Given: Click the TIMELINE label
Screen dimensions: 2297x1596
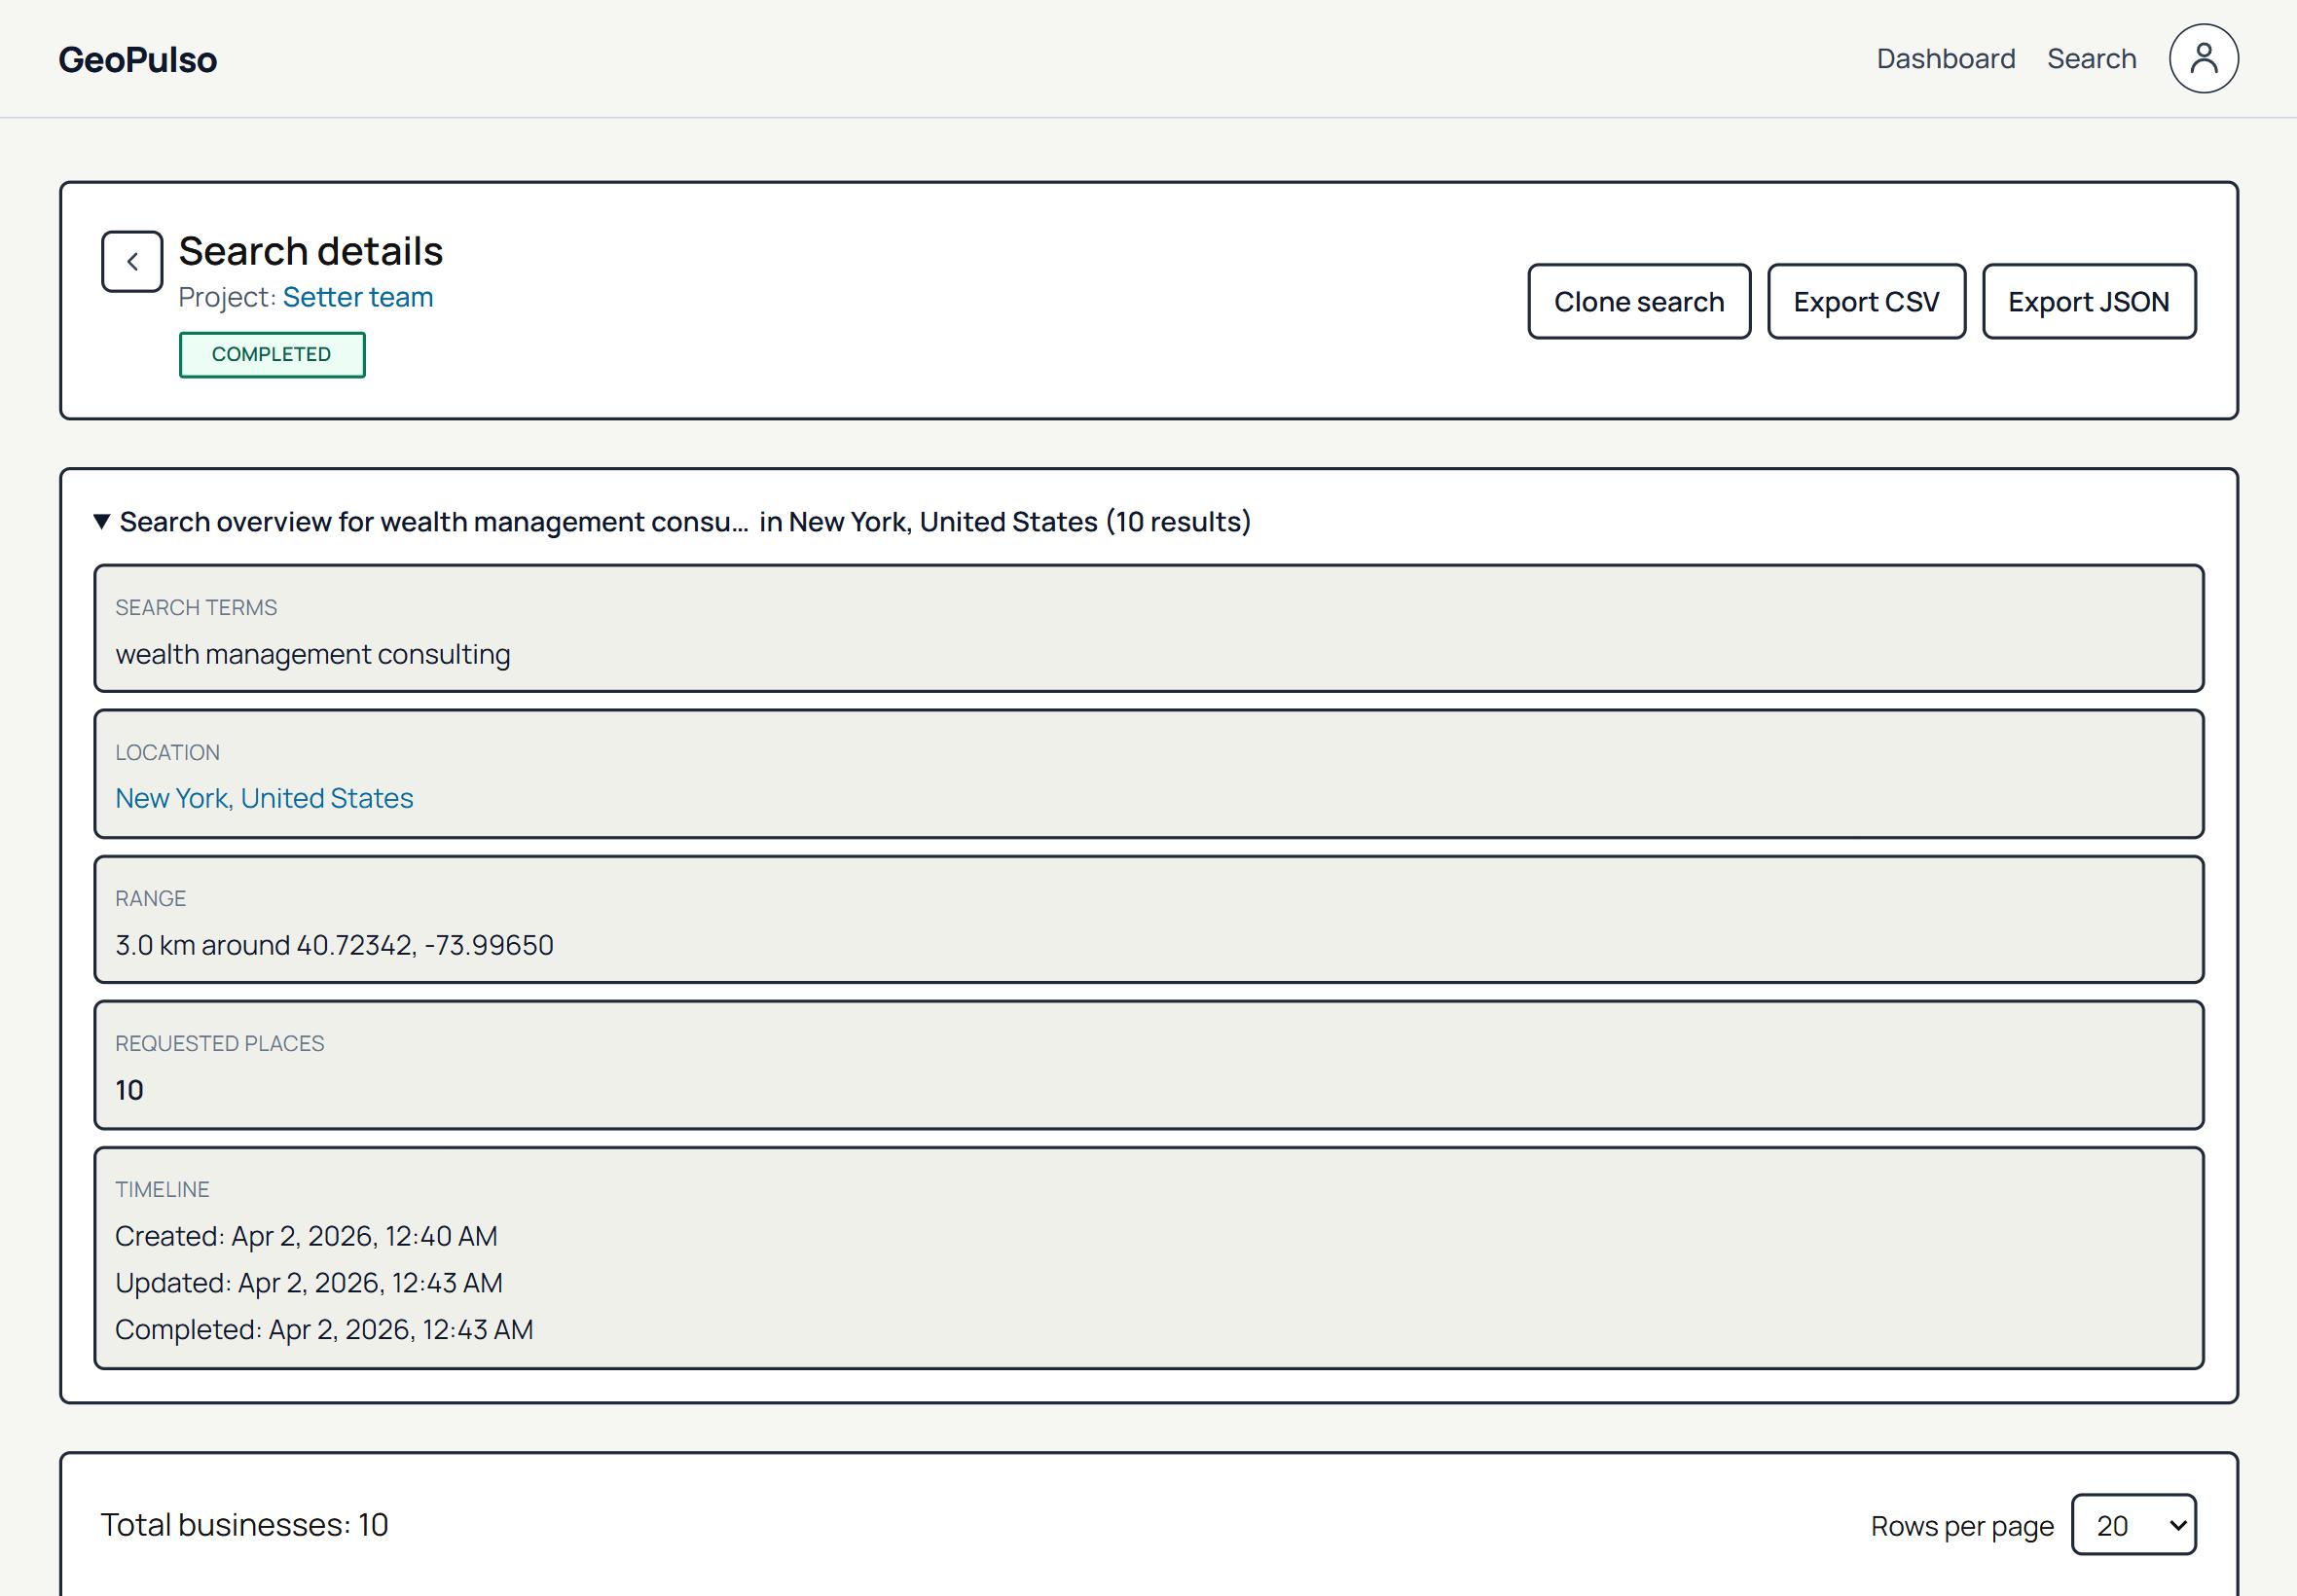Looking at the screenshot, I should pos(162,1190).
